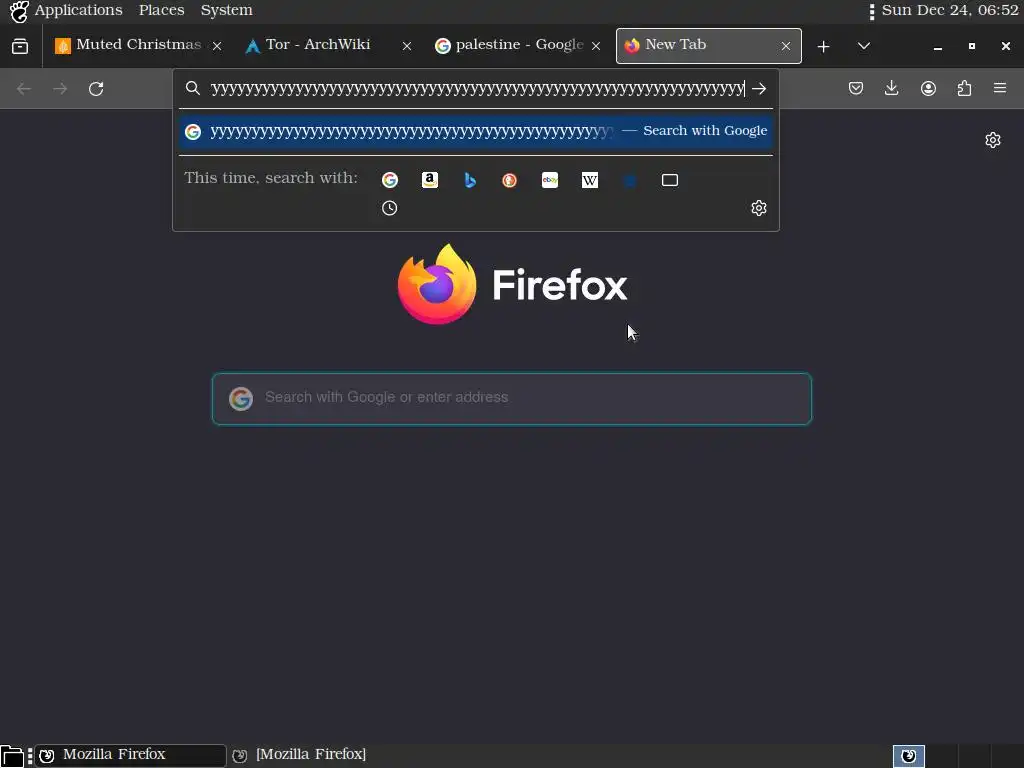This screenshot has width=1024, height=768.
Task: Click the highlighted workspace switcher cell
Action: [x=909, y=756]
